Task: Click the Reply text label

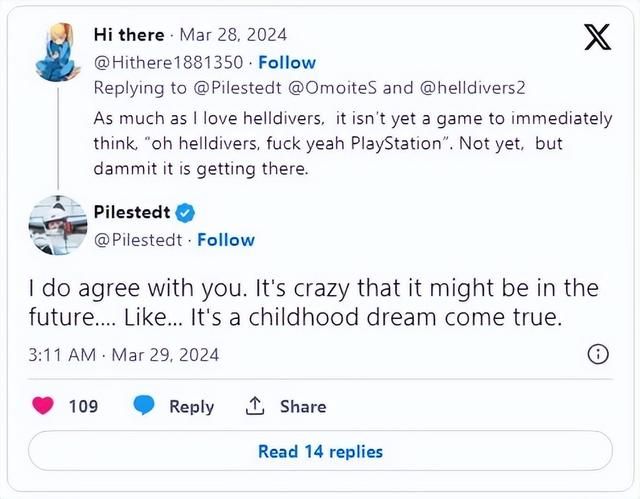Action: [191, 406]
